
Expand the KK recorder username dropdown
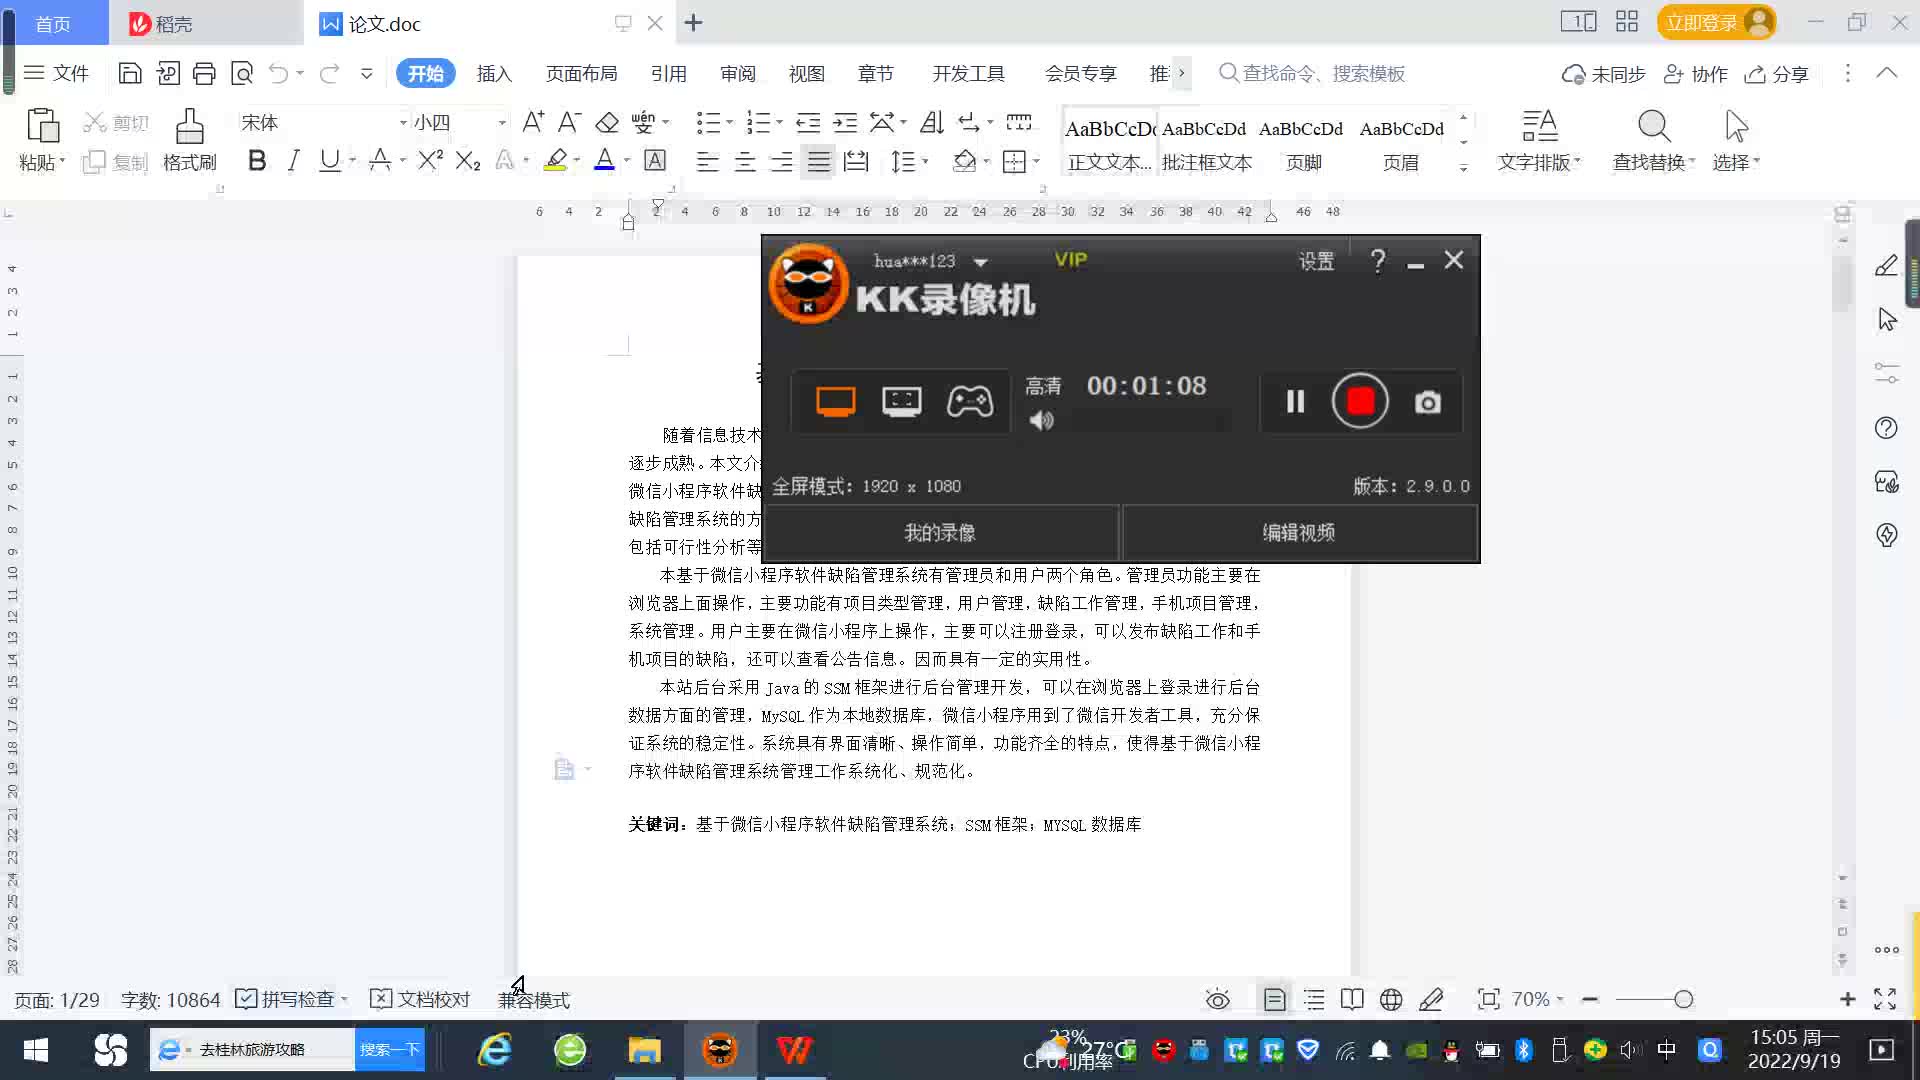(x=981, y=262)
